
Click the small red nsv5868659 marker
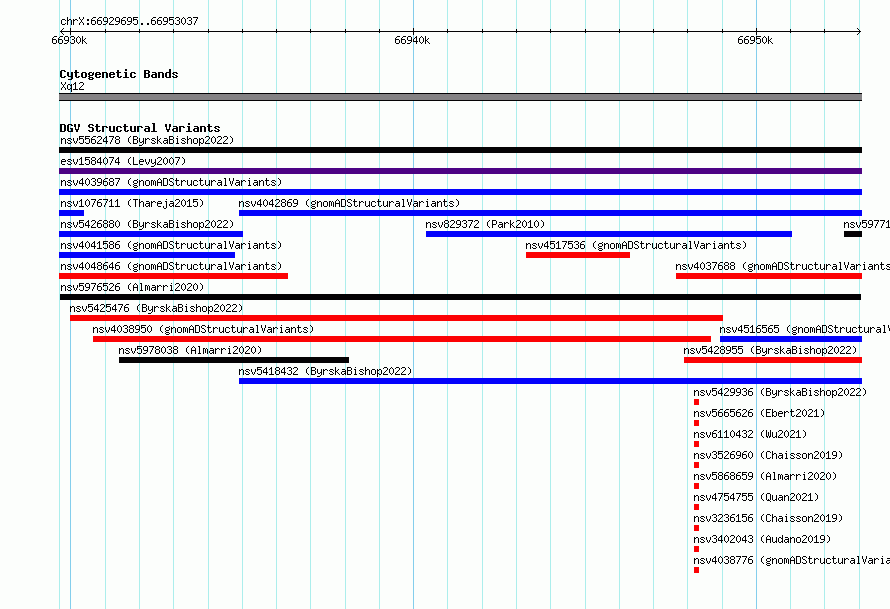point(696,486)
